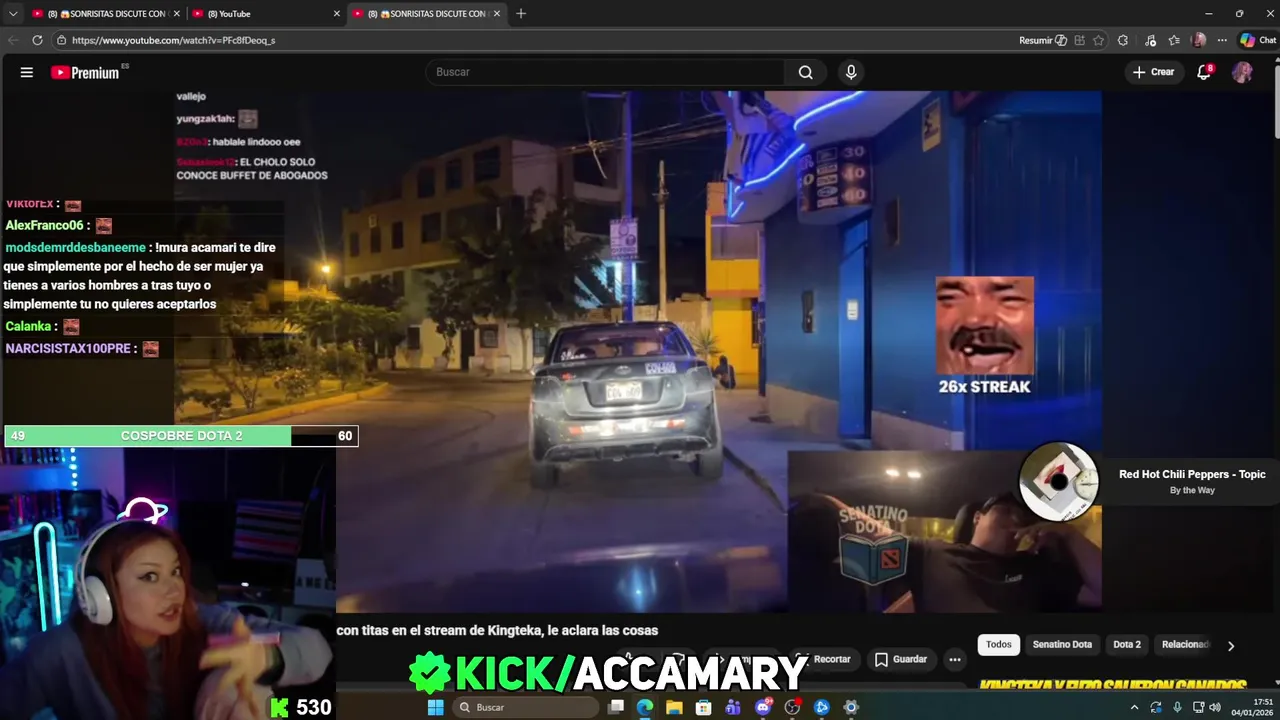Open the YouTube account avatar menu
The image size is (1280, 720).
[x=1242, y=72]
